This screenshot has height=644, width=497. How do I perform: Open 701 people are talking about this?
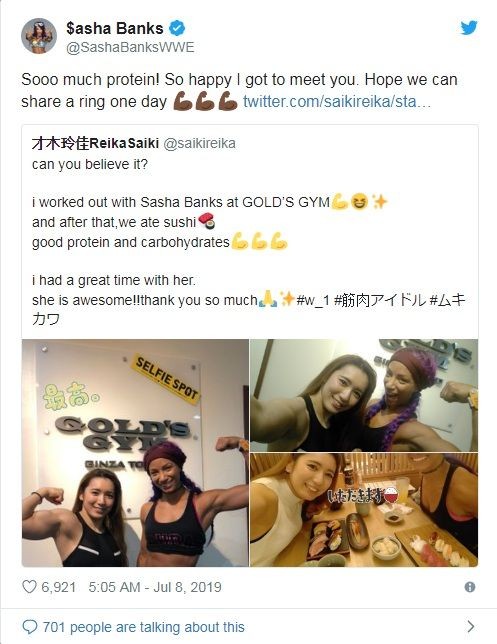tap(143, 627)
